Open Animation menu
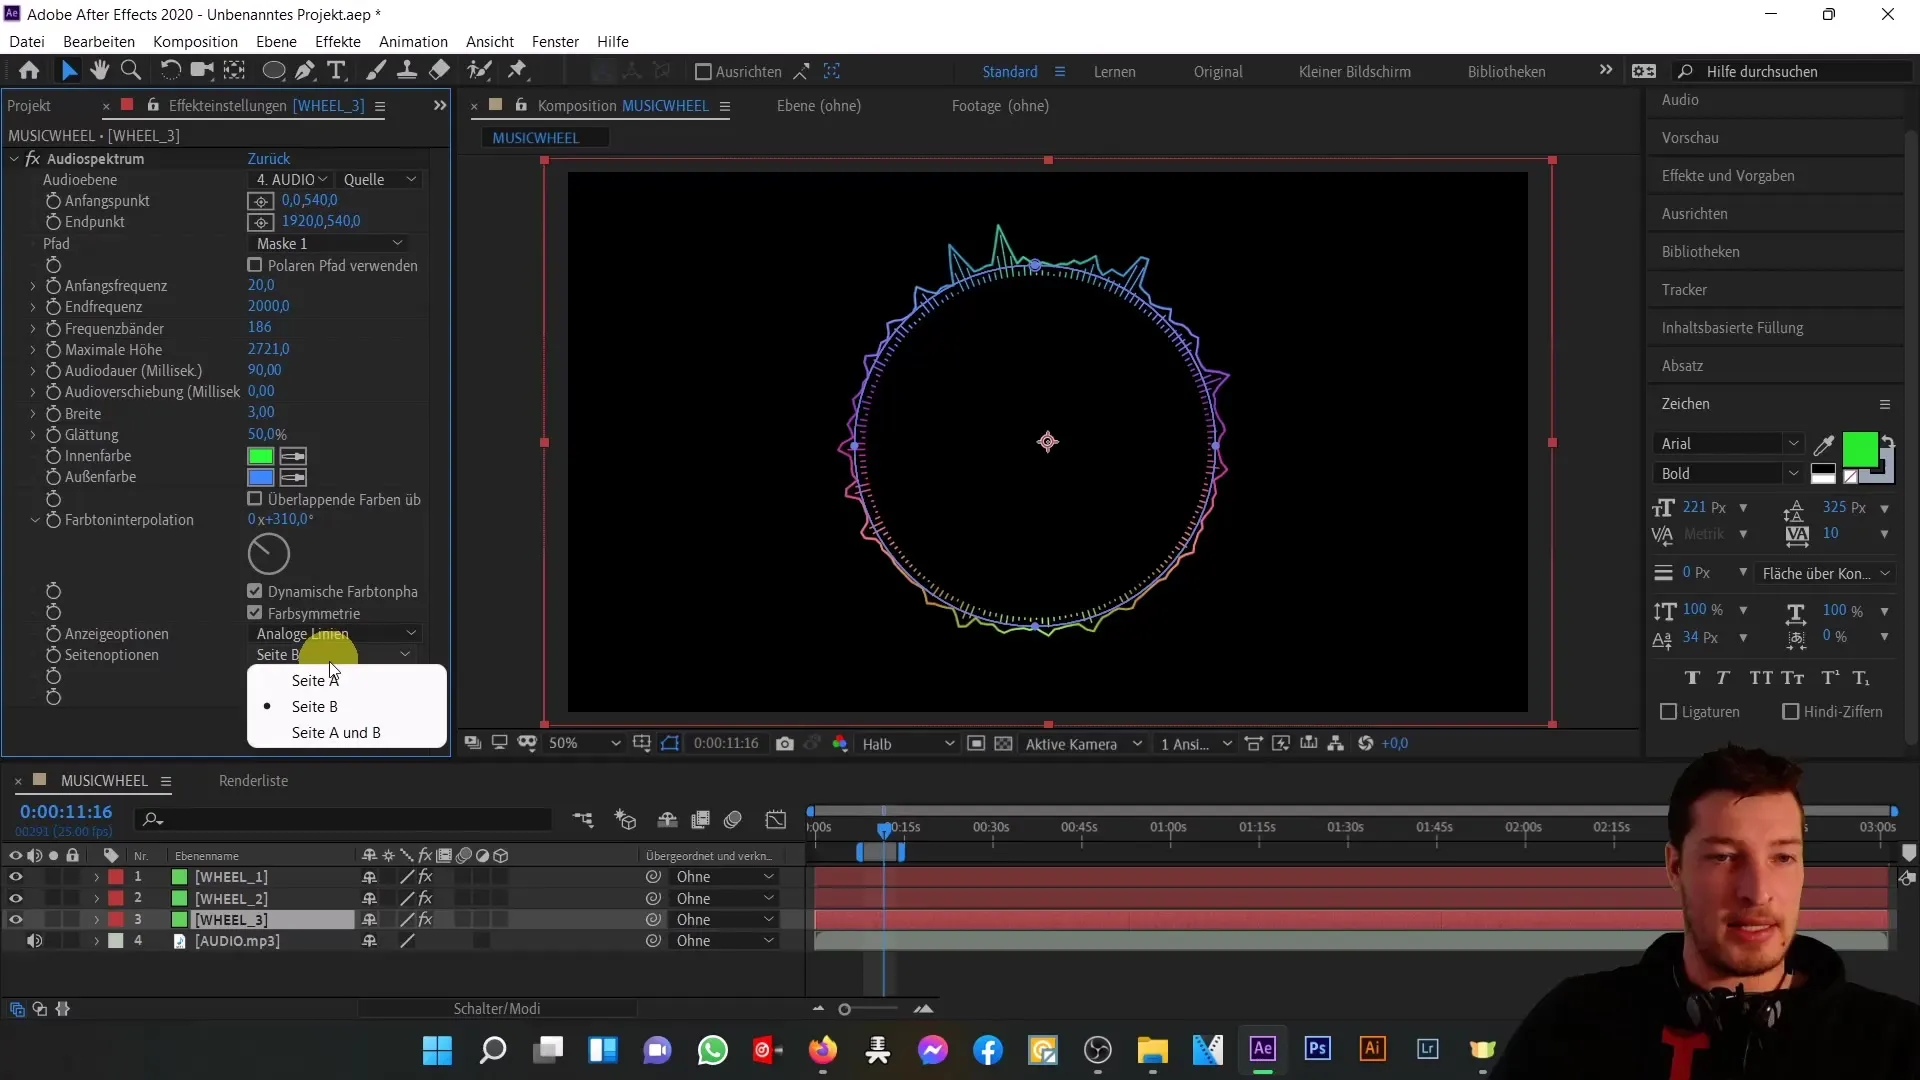Image resolution: width=1920 pixels, height=1080 pixels. (413, 41)
